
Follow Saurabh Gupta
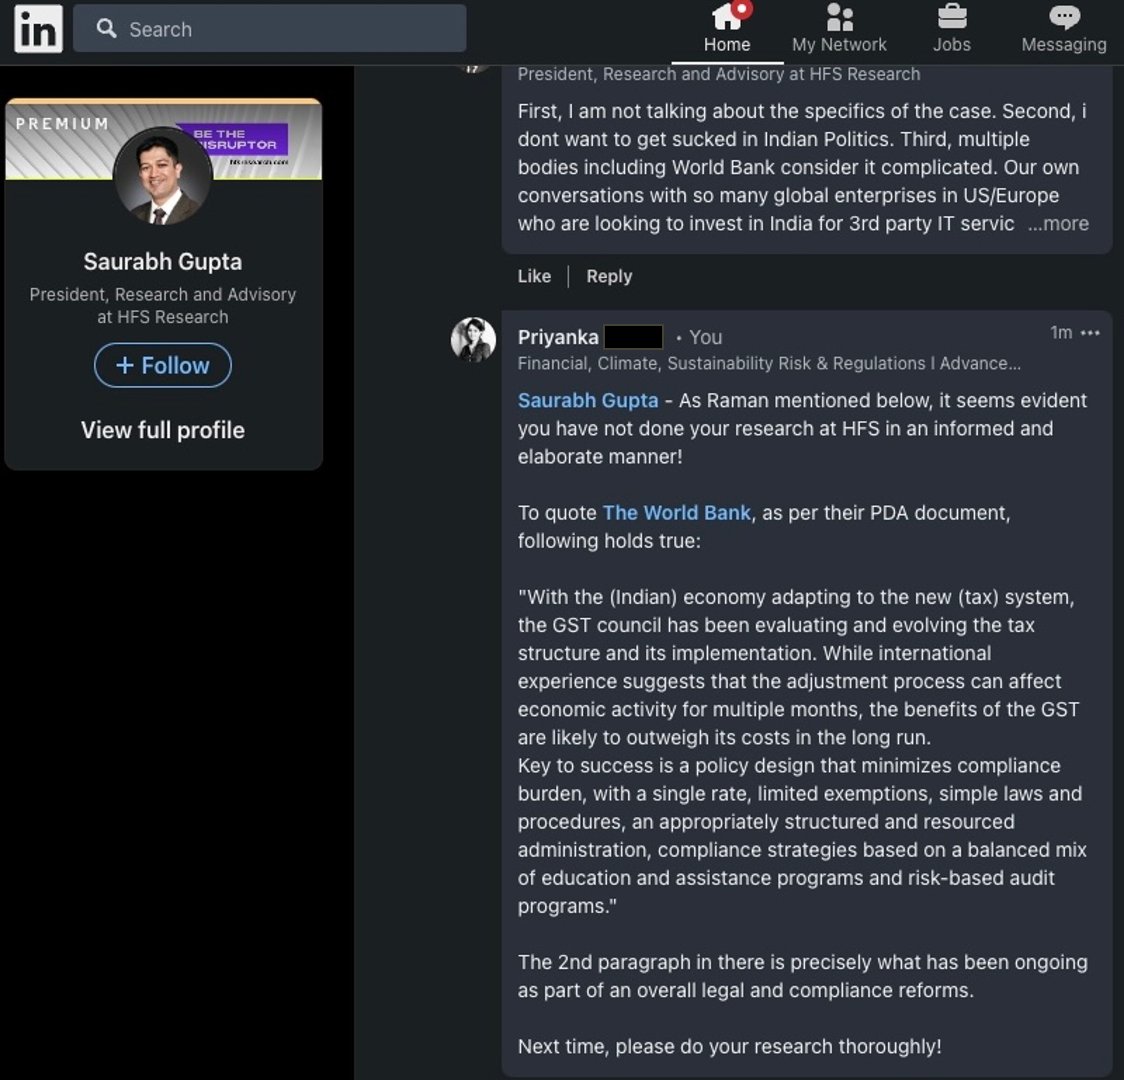click(x=163, y=365)
